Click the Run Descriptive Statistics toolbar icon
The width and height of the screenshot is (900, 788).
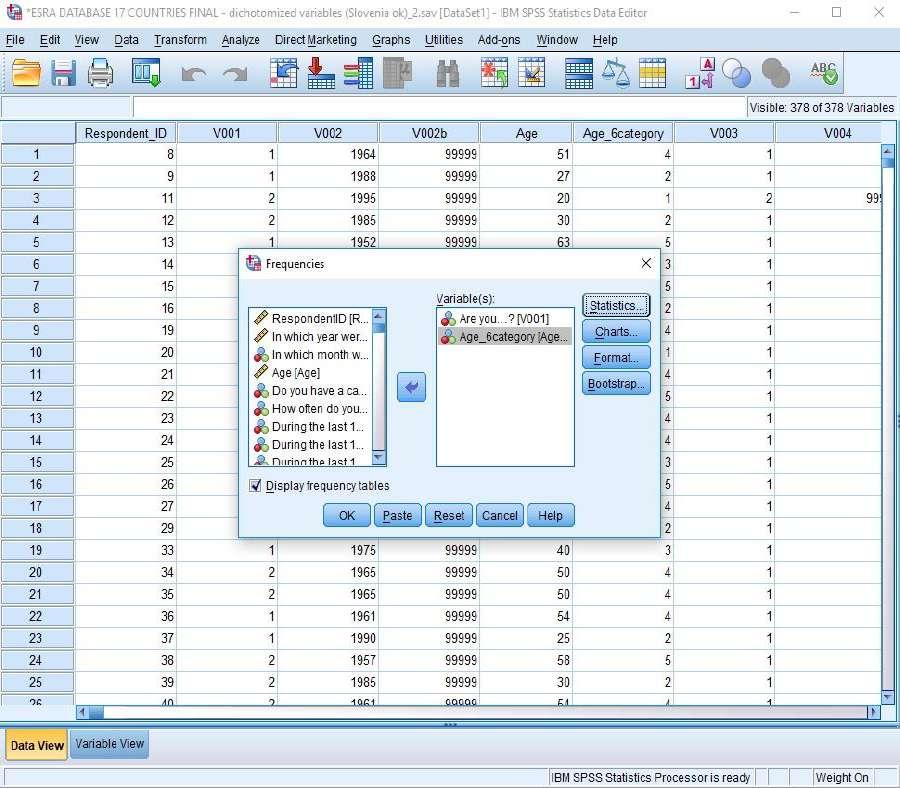398,73
